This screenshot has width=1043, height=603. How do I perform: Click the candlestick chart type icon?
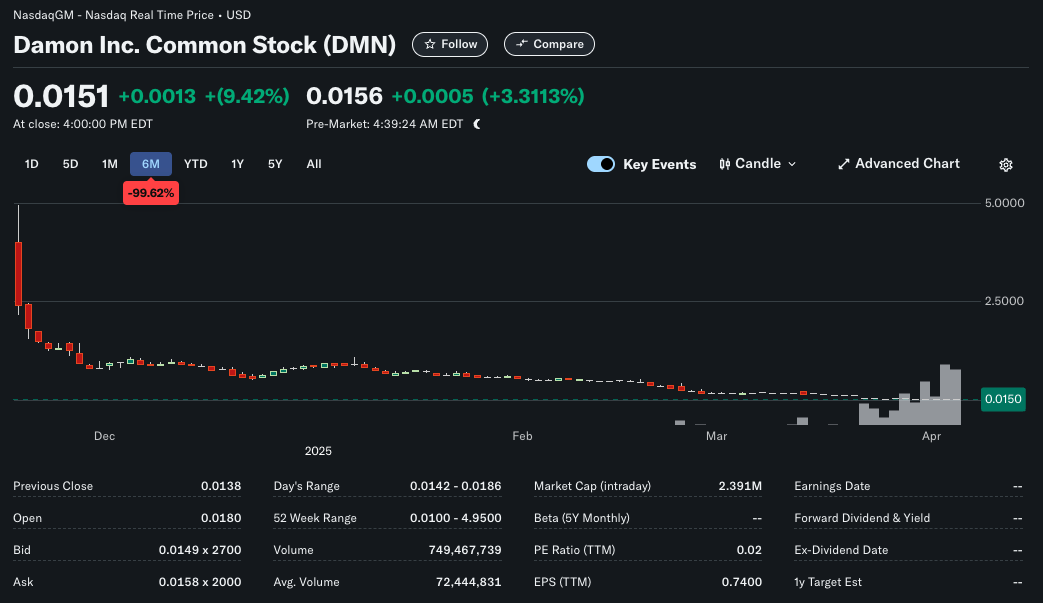click(x=724, y=164)
